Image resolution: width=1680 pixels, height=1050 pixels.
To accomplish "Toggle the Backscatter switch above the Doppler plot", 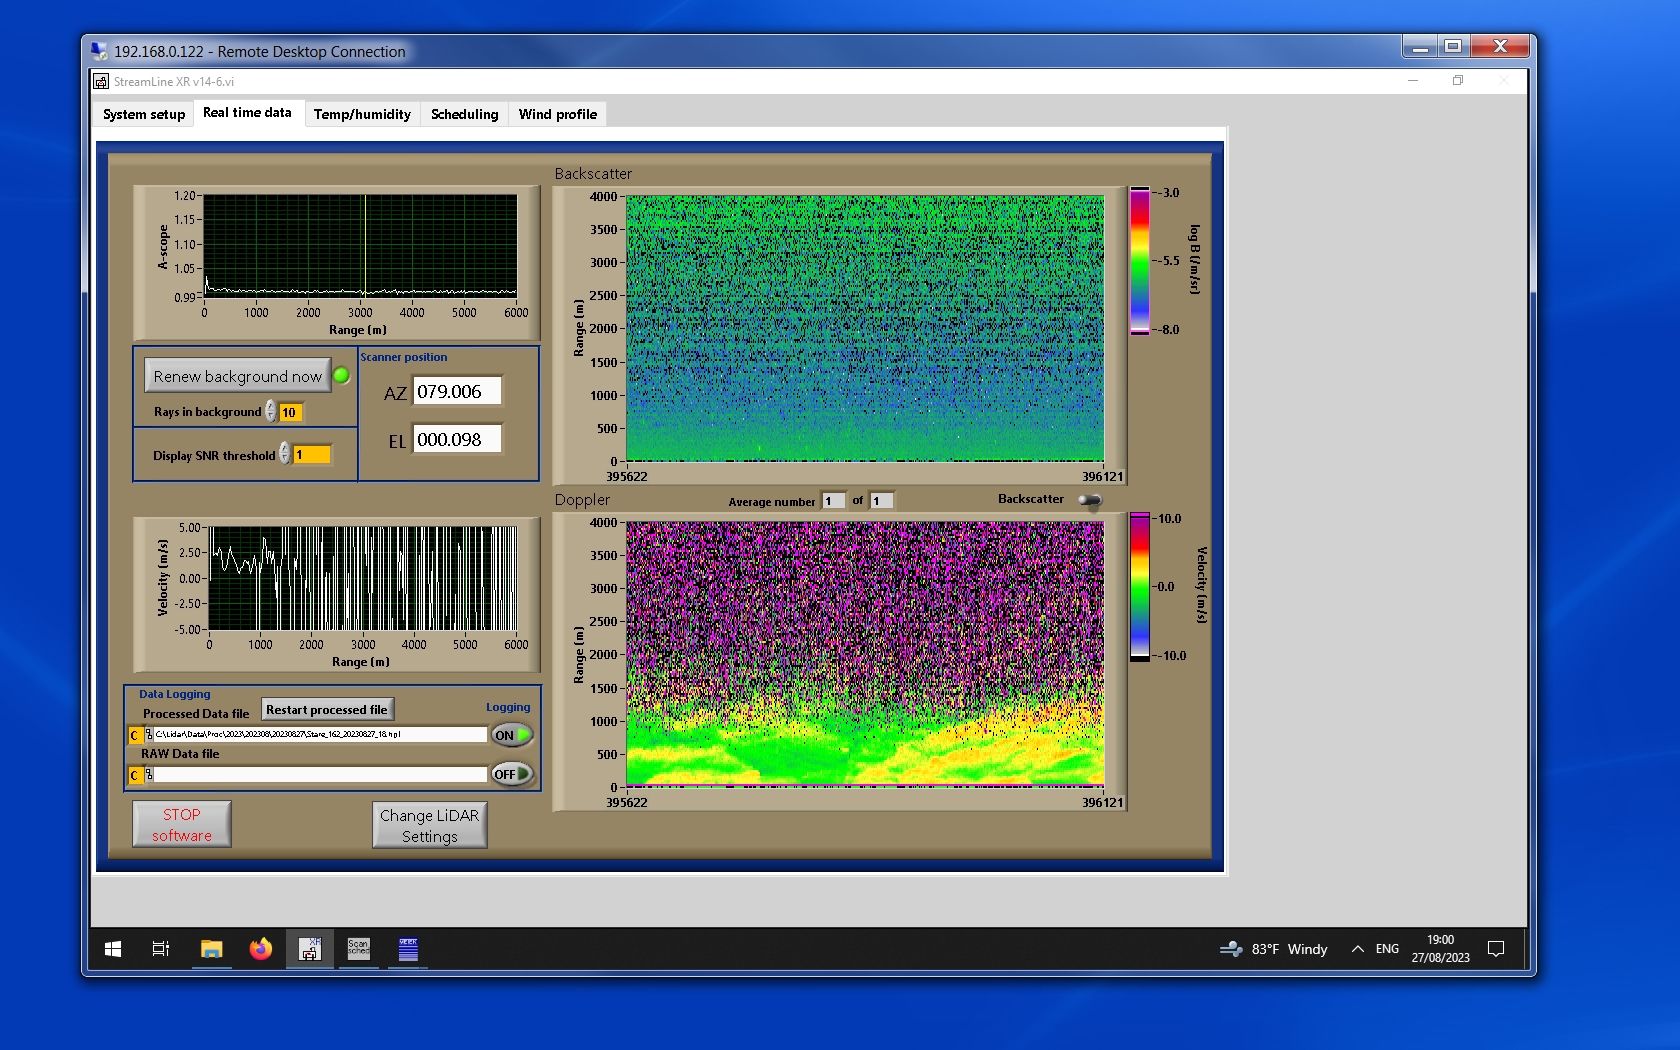I will (x=1090, y=500).
